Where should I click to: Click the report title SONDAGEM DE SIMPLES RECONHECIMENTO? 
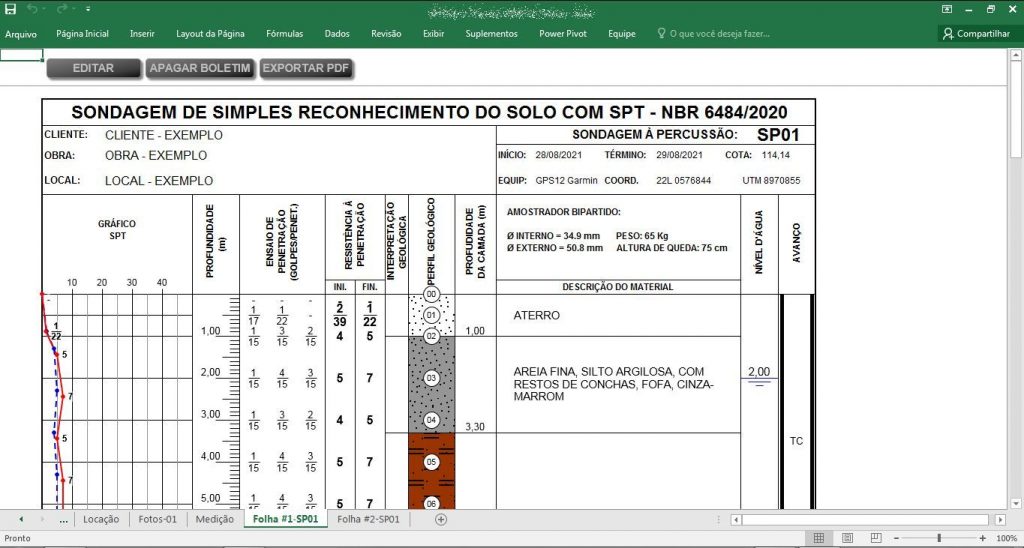point(429,112)
